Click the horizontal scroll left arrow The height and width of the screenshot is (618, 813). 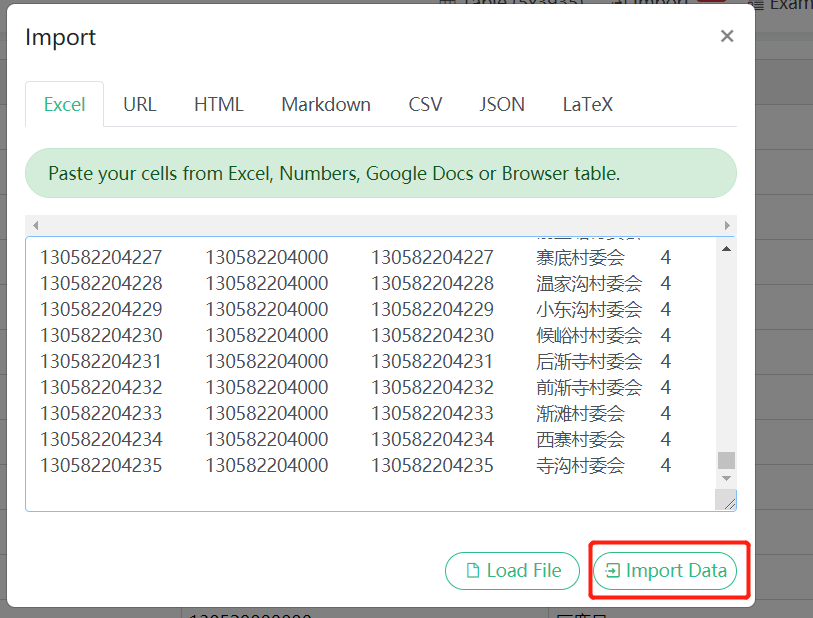(x=35, y=226)
